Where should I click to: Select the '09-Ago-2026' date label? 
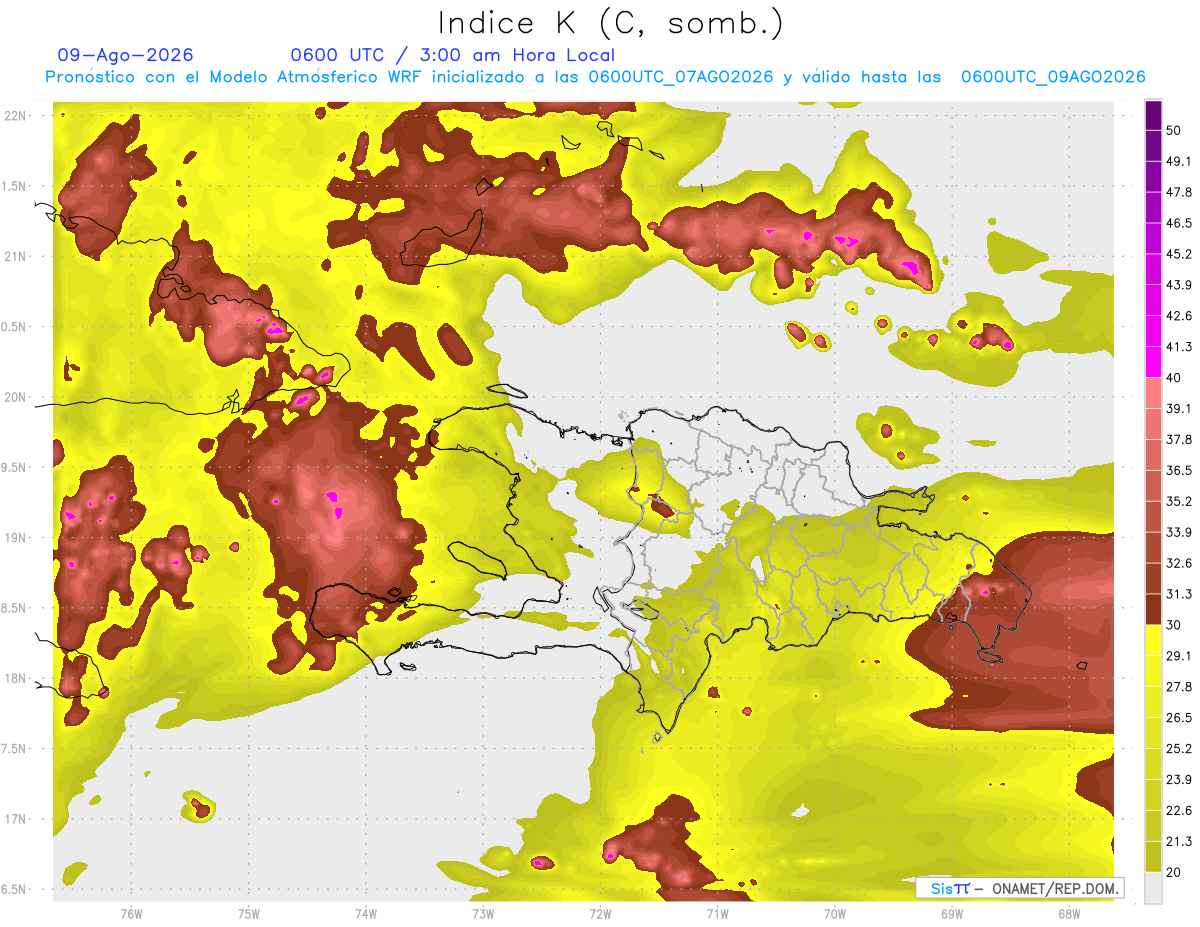click(x=126, y=55)
